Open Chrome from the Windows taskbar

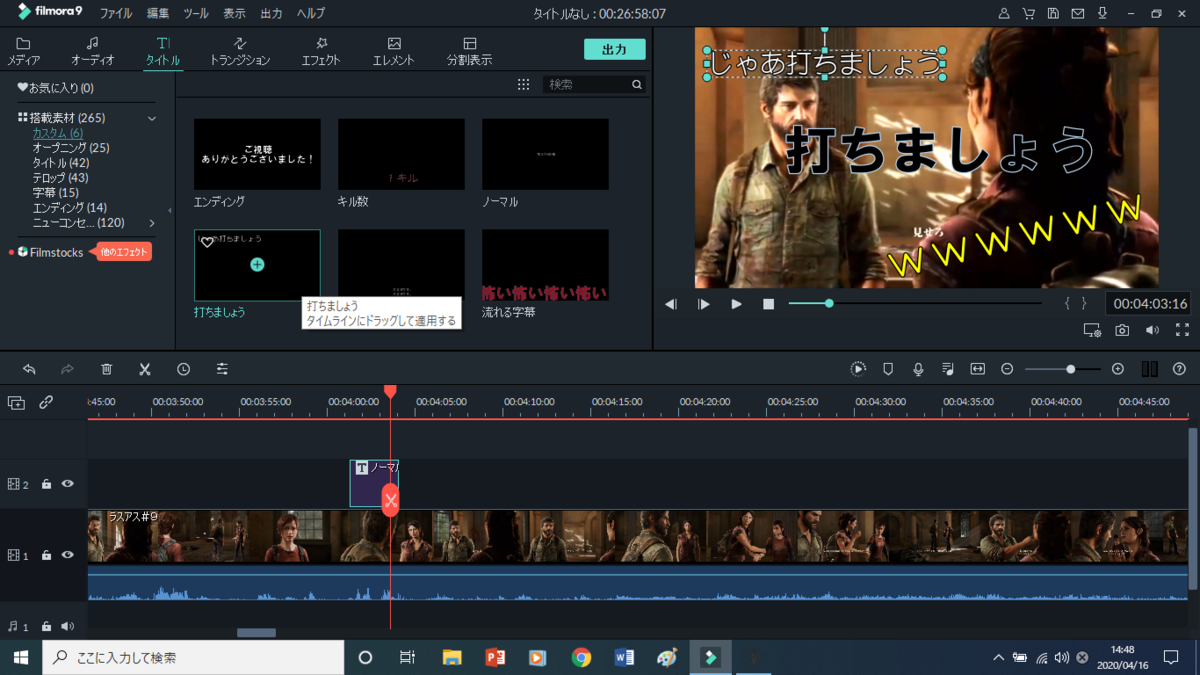[x=581, y=658]
